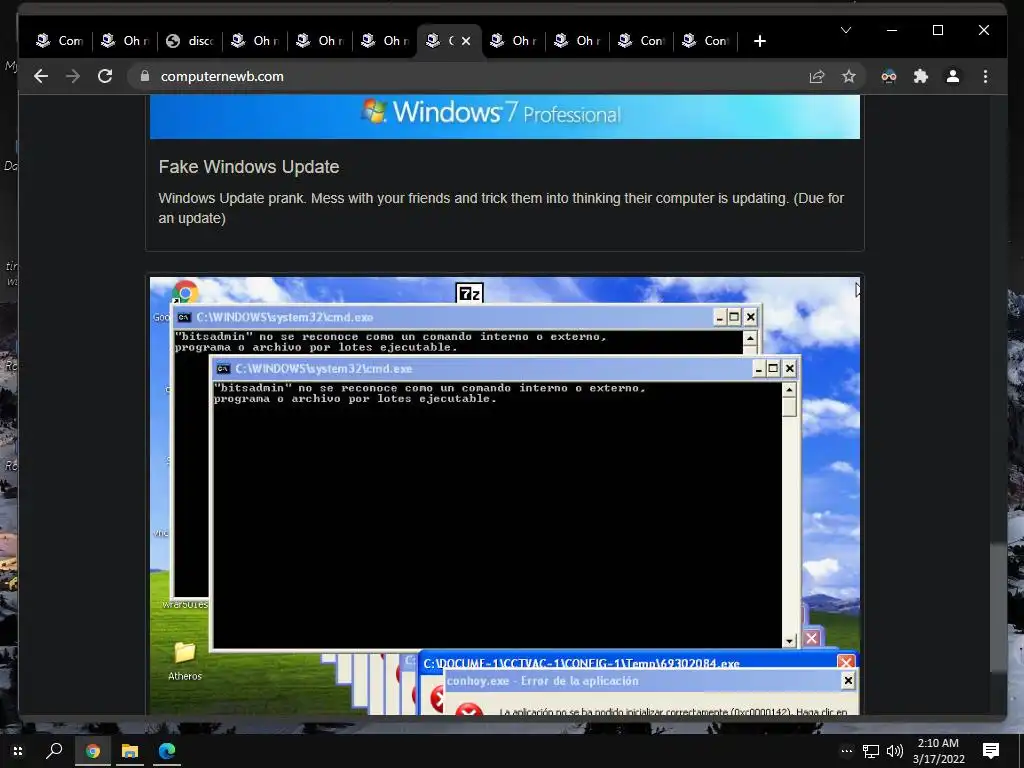
Task: Open File Explorer from the taskbar
Action: (x=129, y=751)
